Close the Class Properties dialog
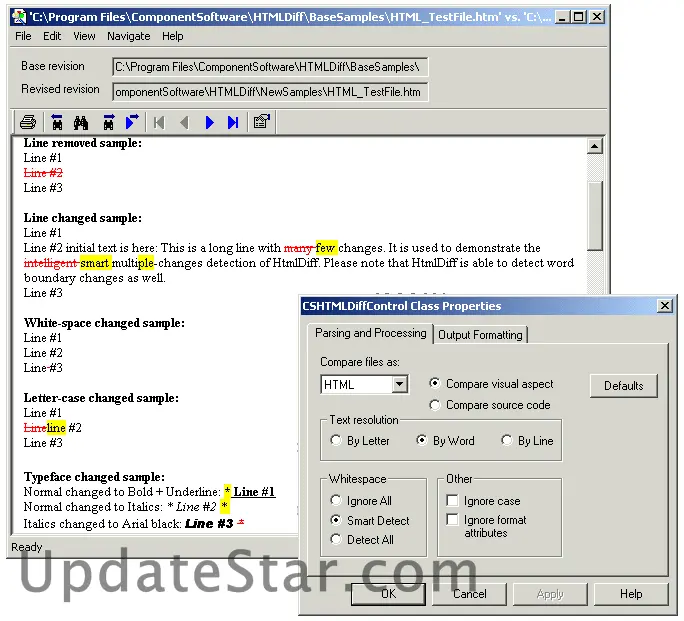The width and height of the screenshot is (684, 621). (x=664, y=306)
